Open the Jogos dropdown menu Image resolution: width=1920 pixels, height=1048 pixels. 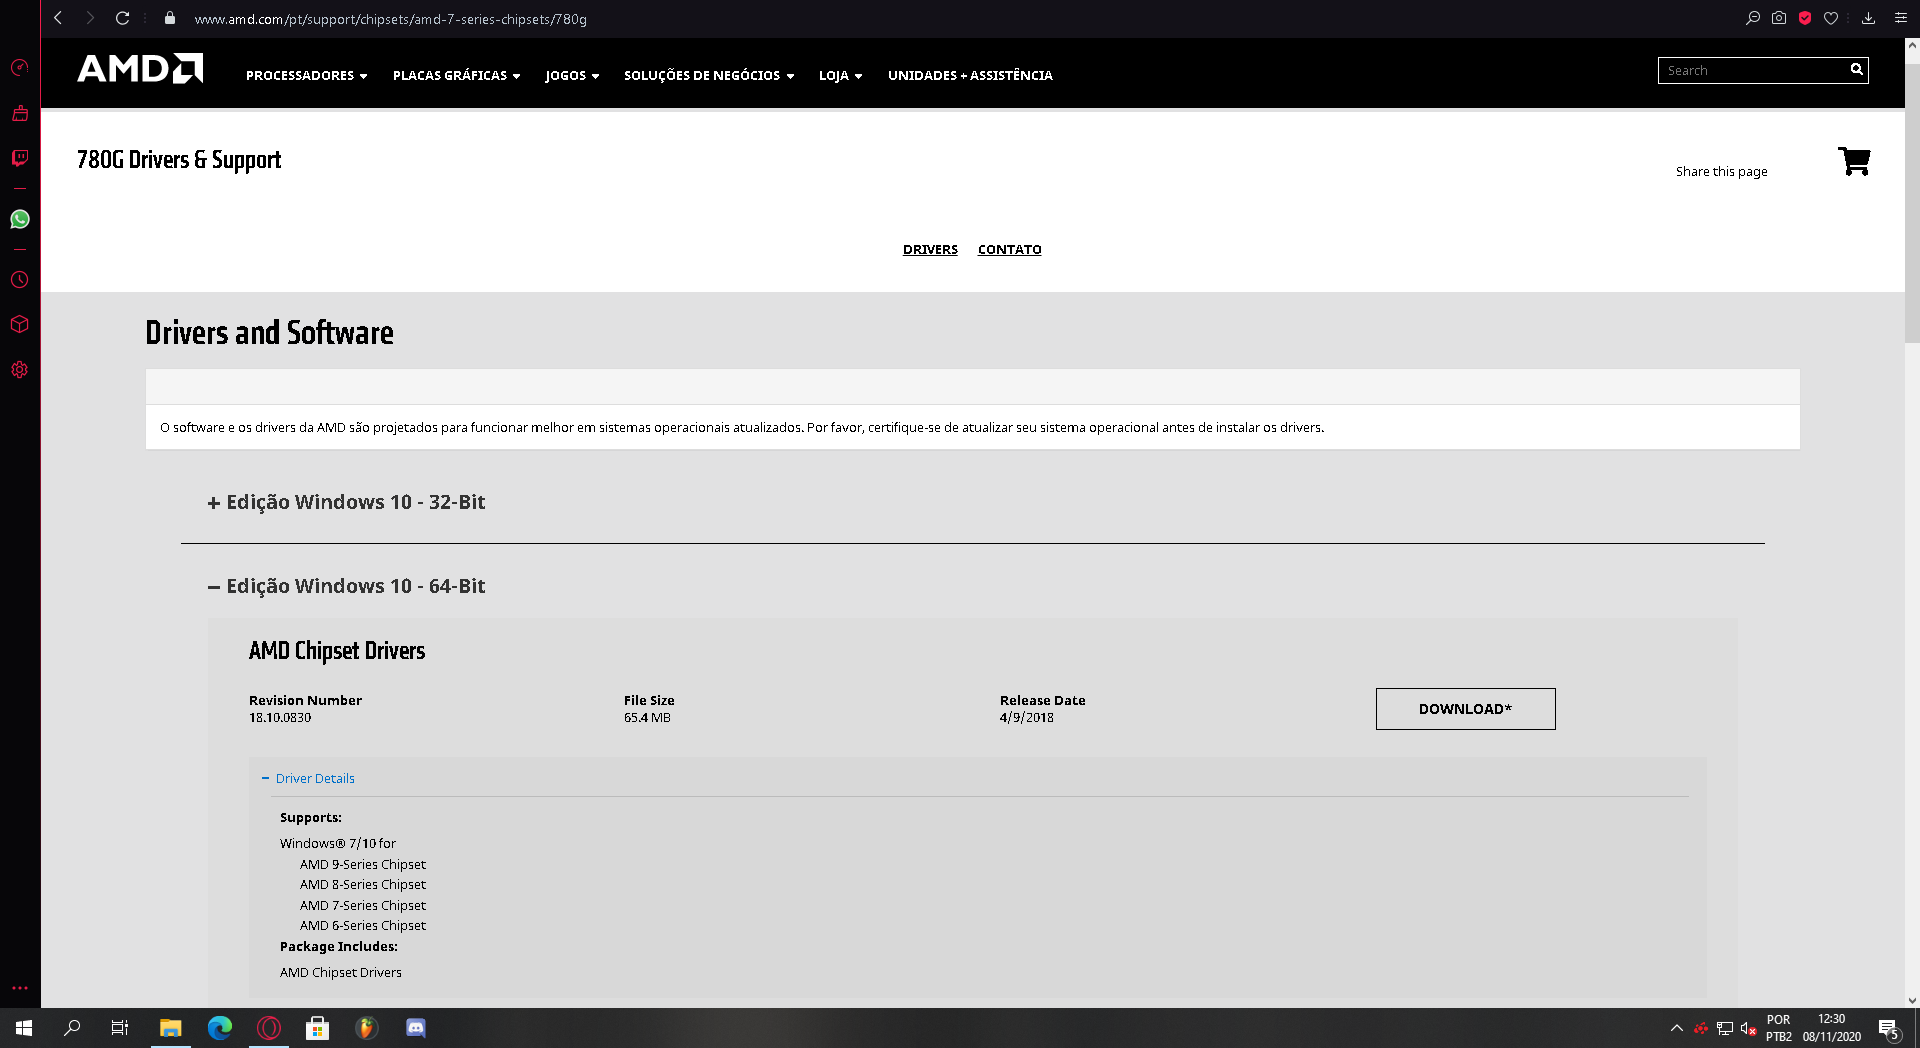tap(572, 75)
